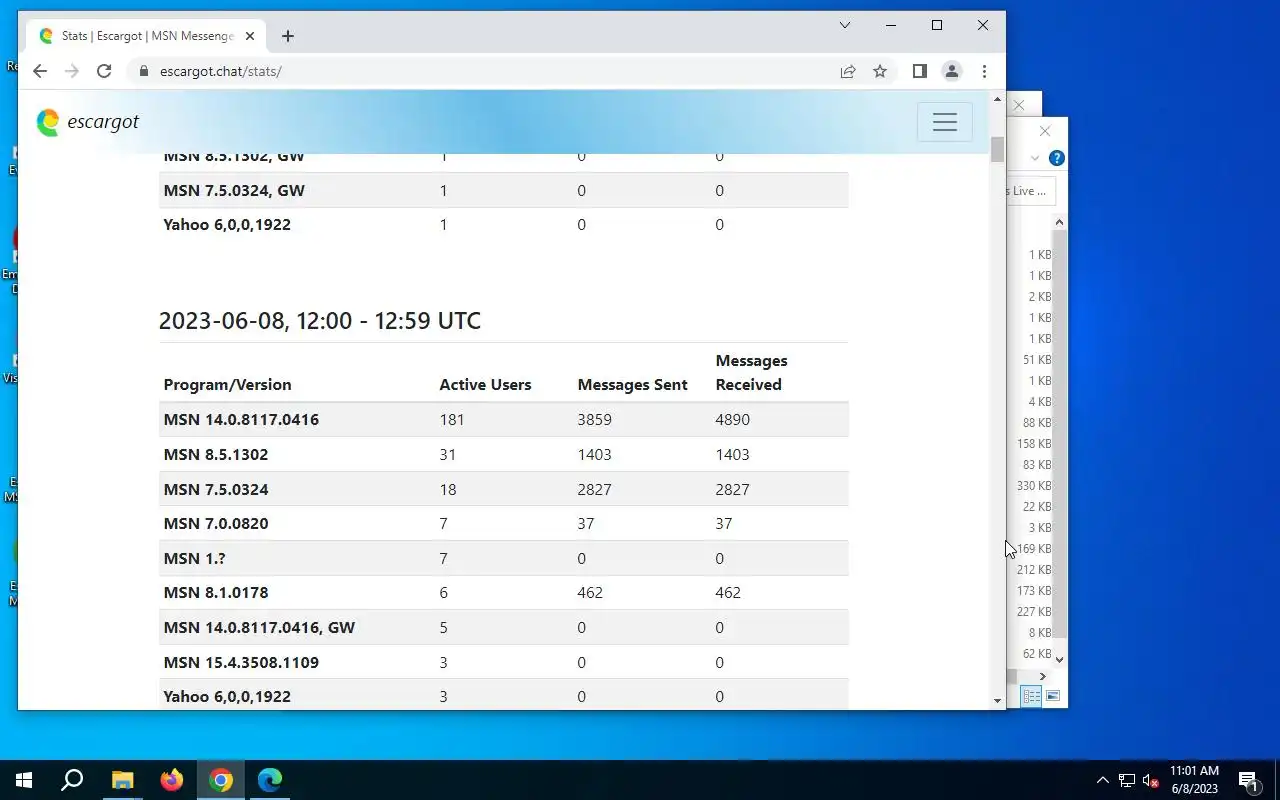Click the muted volume tray icon
This screenshot has height=800, width=1280.
(1151, 781)
